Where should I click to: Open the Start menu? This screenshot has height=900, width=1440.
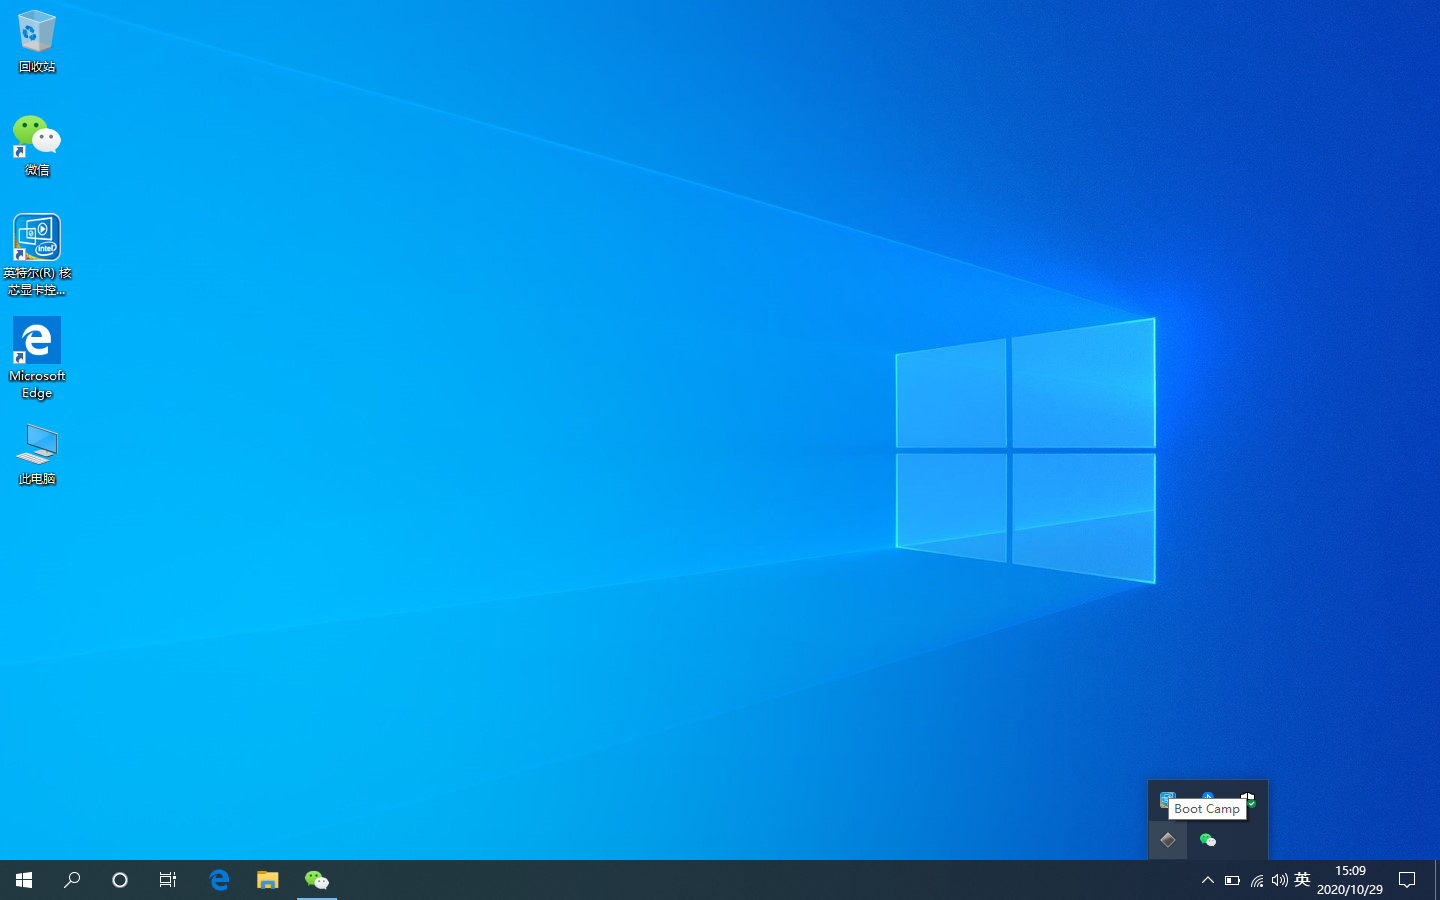(23, 880)
